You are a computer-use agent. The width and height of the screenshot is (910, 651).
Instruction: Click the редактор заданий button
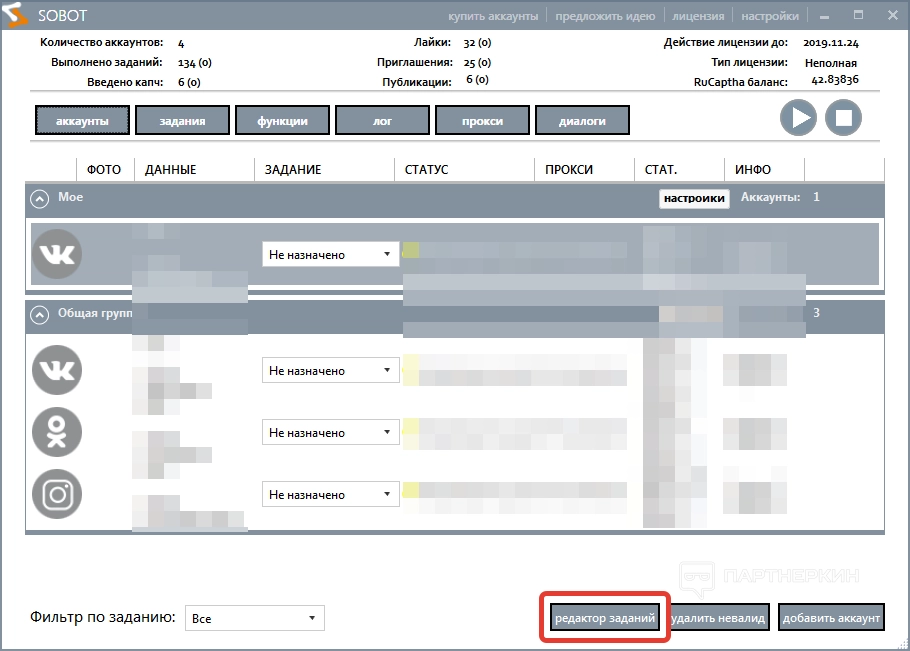pyautogui.click(x=604, y=619)
